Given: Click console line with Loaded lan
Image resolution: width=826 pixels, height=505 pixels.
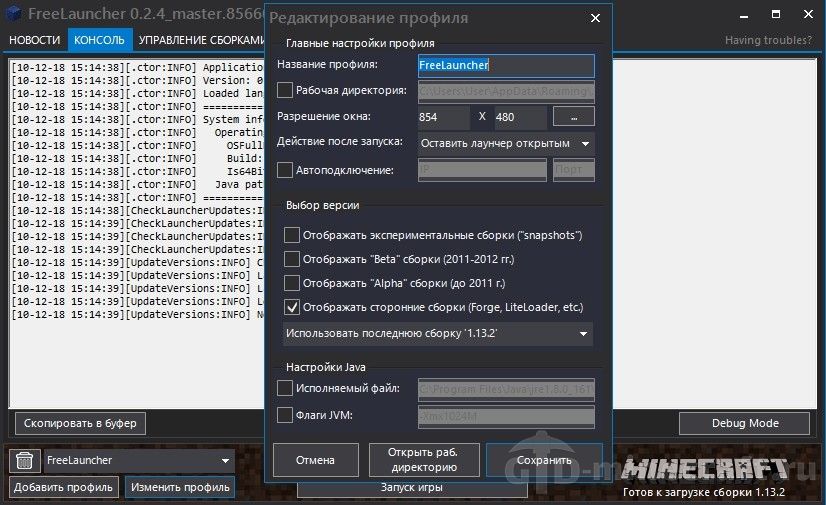Looking at the screenshot, I should pos(137,93).
